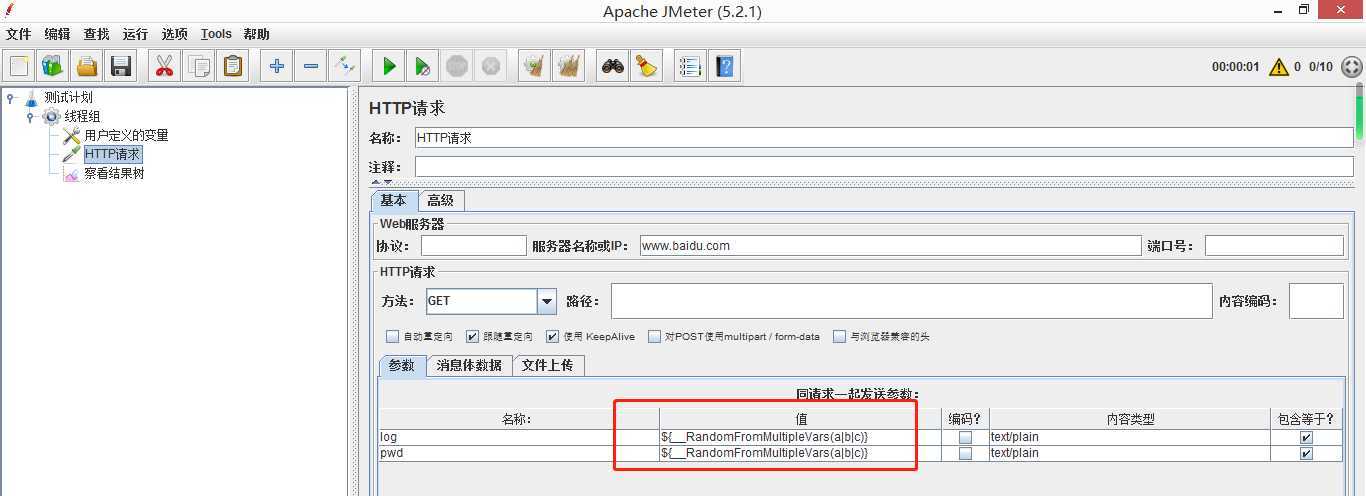Image resolution: width=1366 pixels, height=496 pixels.
Task: Toggle 与浏览器兼容的头 checkbox
Action: pos(839,337)
